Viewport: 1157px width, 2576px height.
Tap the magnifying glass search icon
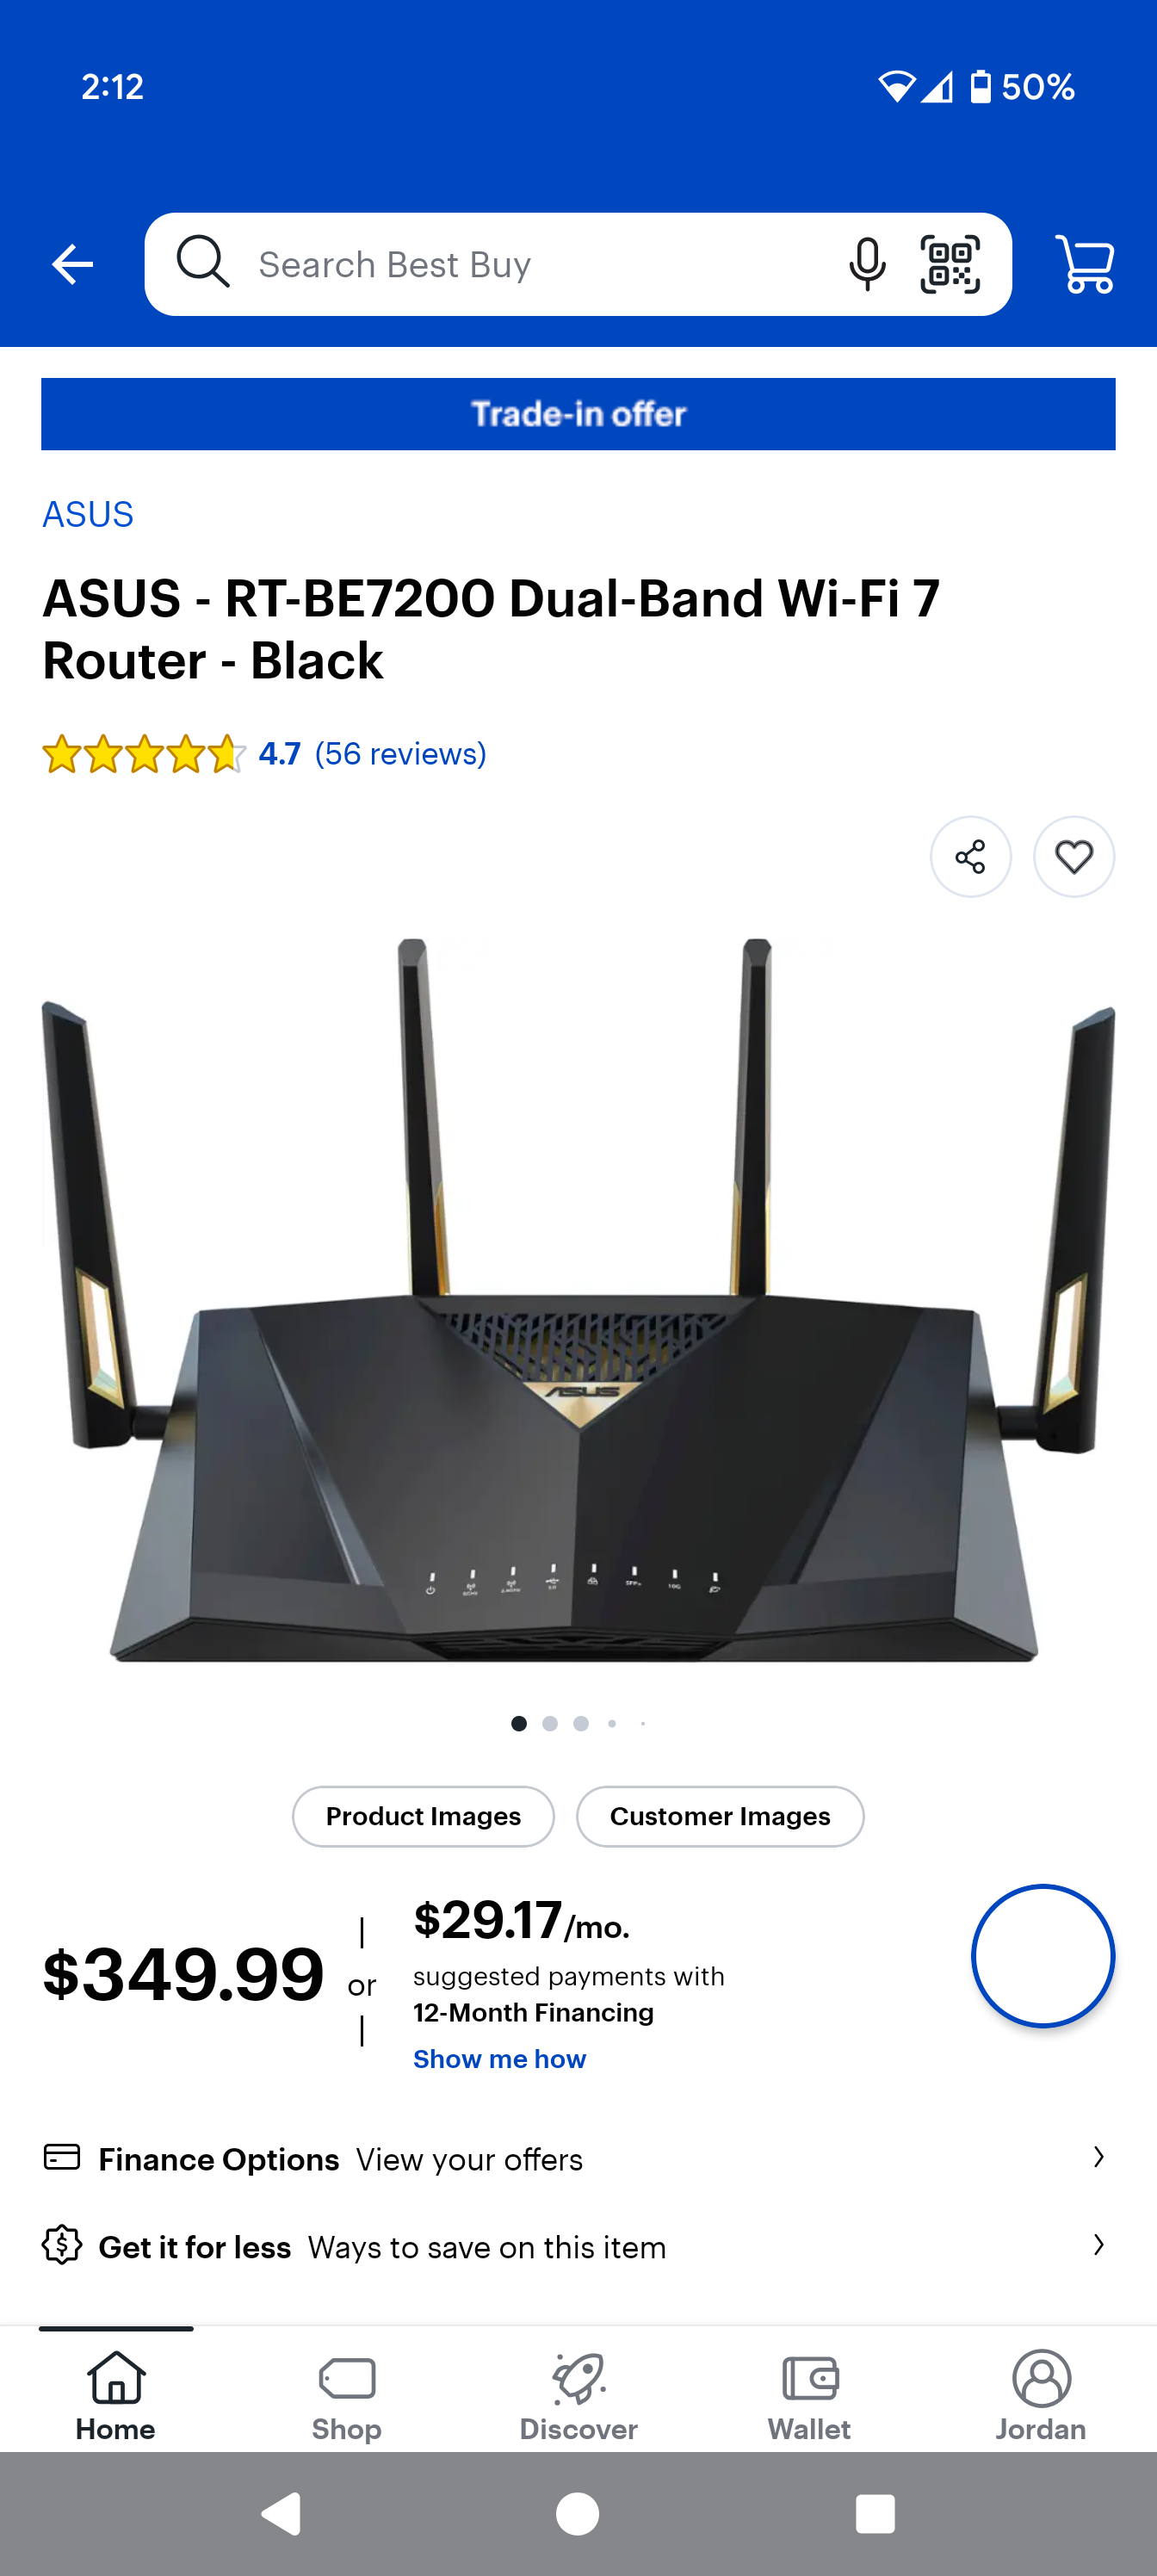click(203, 263)
